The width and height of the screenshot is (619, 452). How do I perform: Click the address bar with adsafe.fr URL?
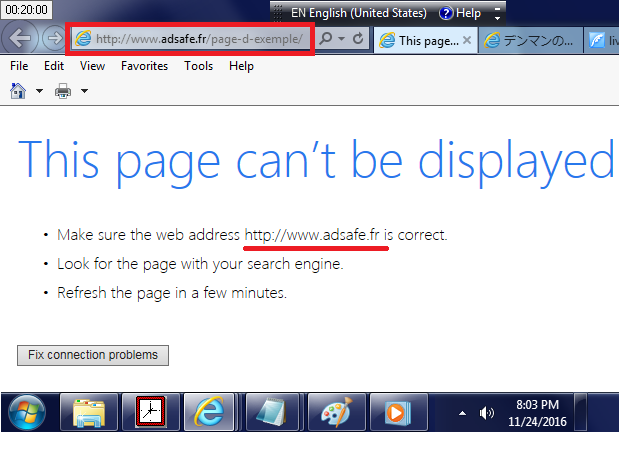(190, 39)
